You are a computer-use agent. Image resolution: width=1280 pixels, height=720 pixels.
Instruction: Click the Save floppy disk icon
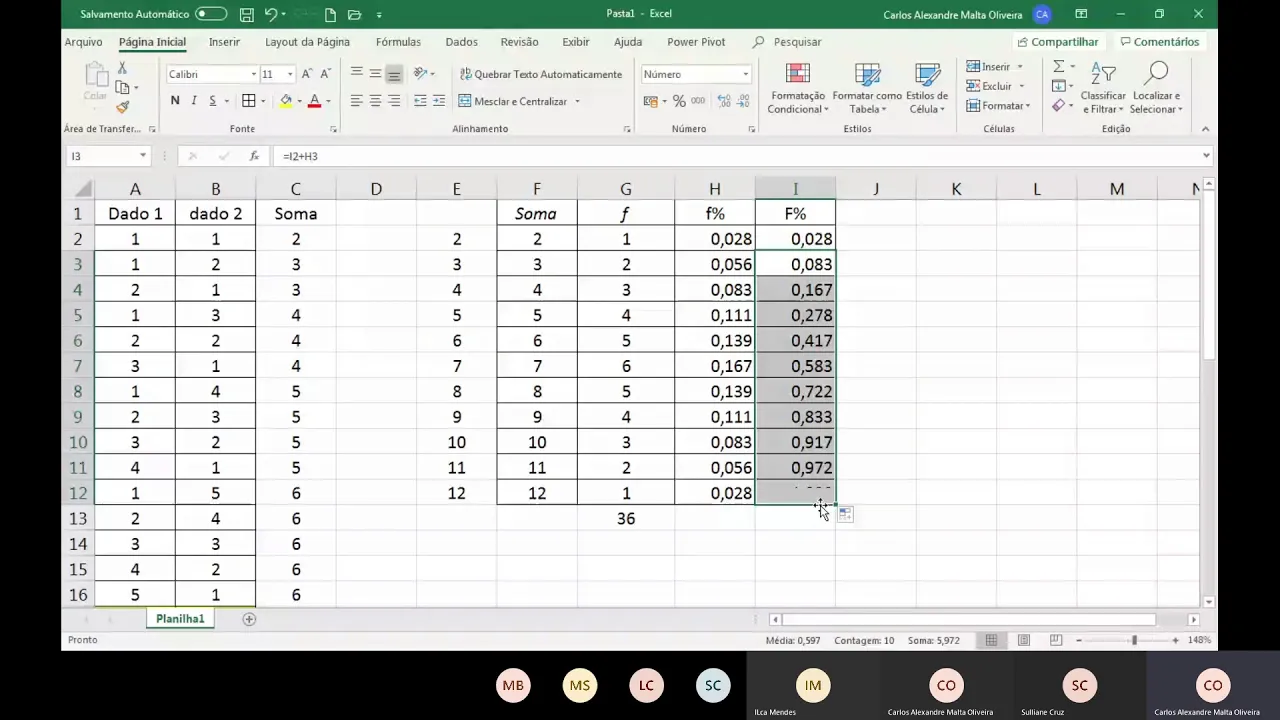(246, 15)
